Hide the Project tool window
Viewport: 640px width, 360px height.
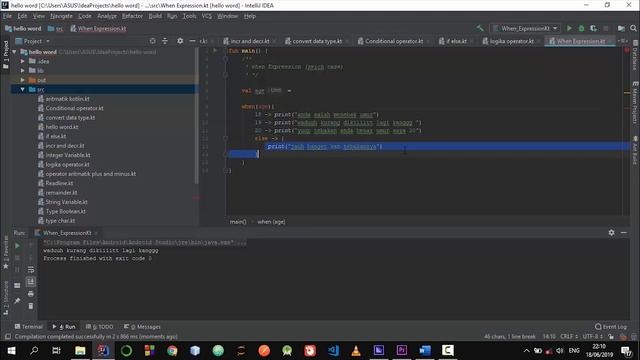(192, 41)
